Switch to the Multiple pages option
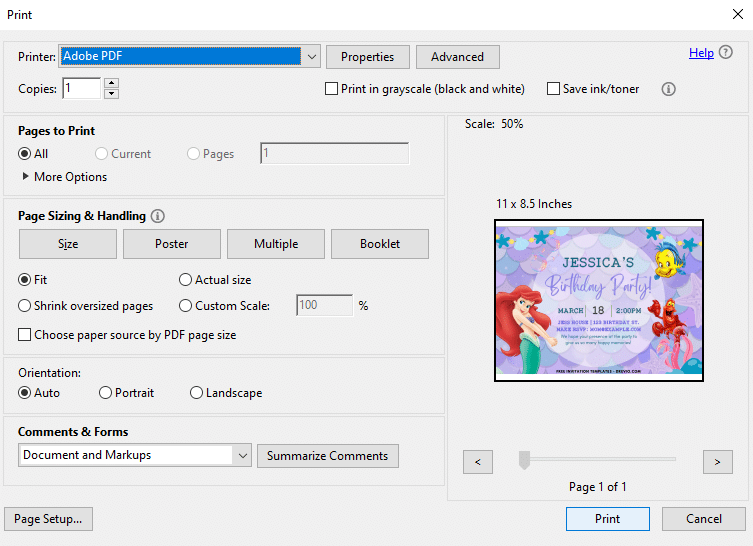The image size is (753, 546). click(x=276, y=244)
